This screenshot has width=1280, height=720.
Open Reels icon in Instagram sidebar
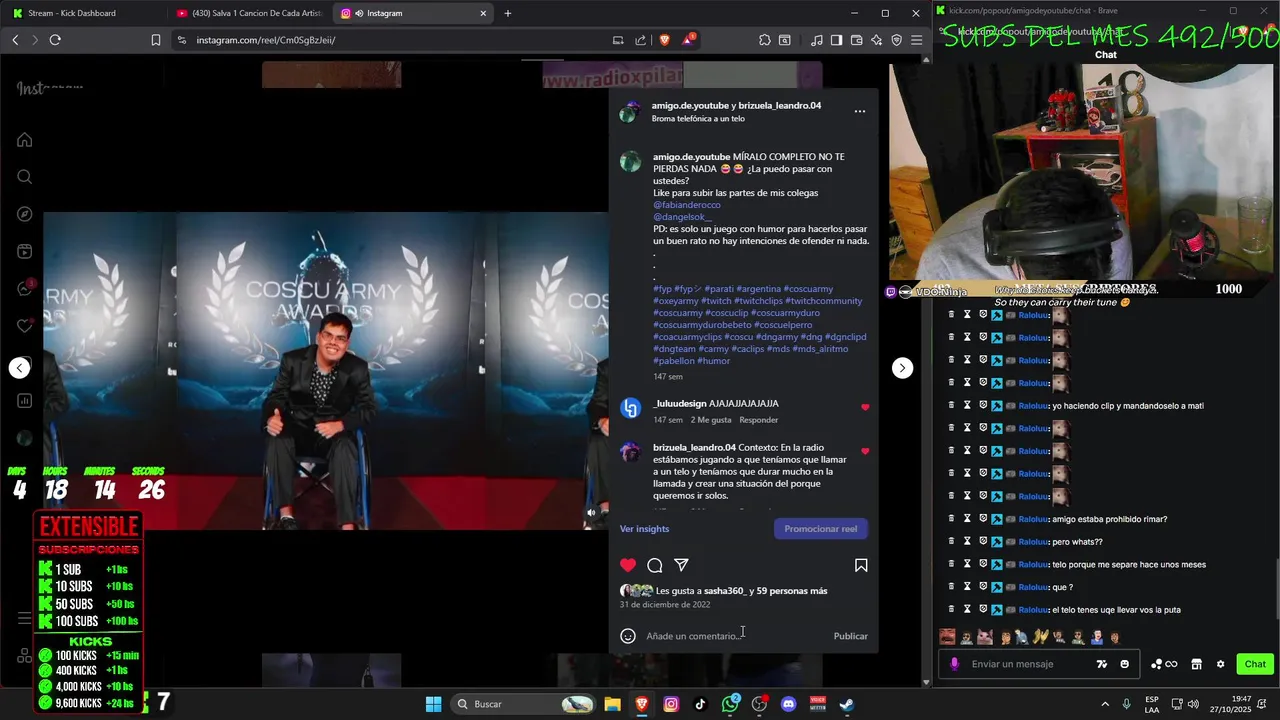tap(24, 251)
